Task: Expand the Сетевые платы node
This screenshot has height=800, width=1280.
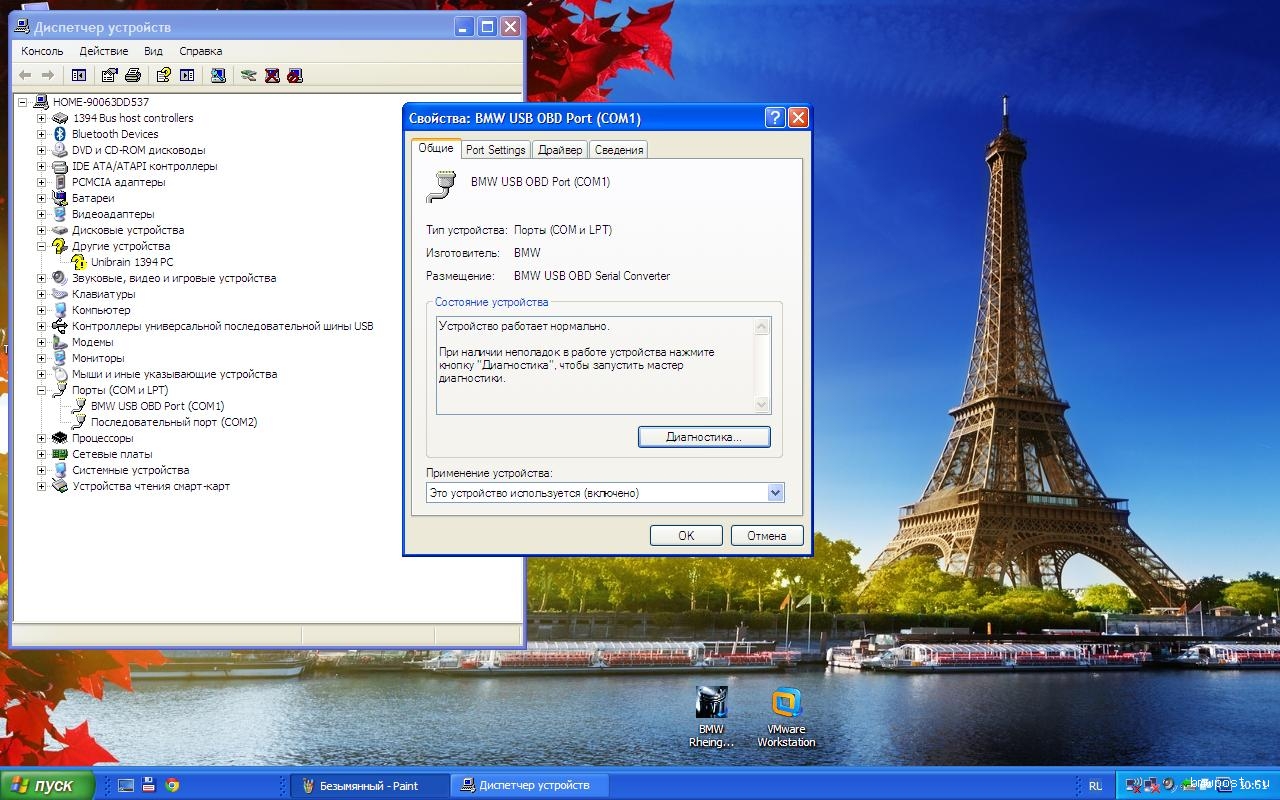Action: point(42,454)
